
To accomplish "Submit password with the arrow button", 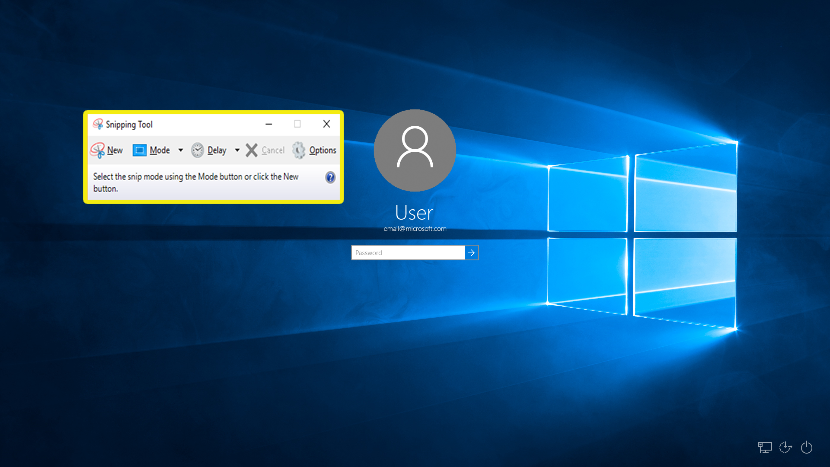I will [472, 253].
